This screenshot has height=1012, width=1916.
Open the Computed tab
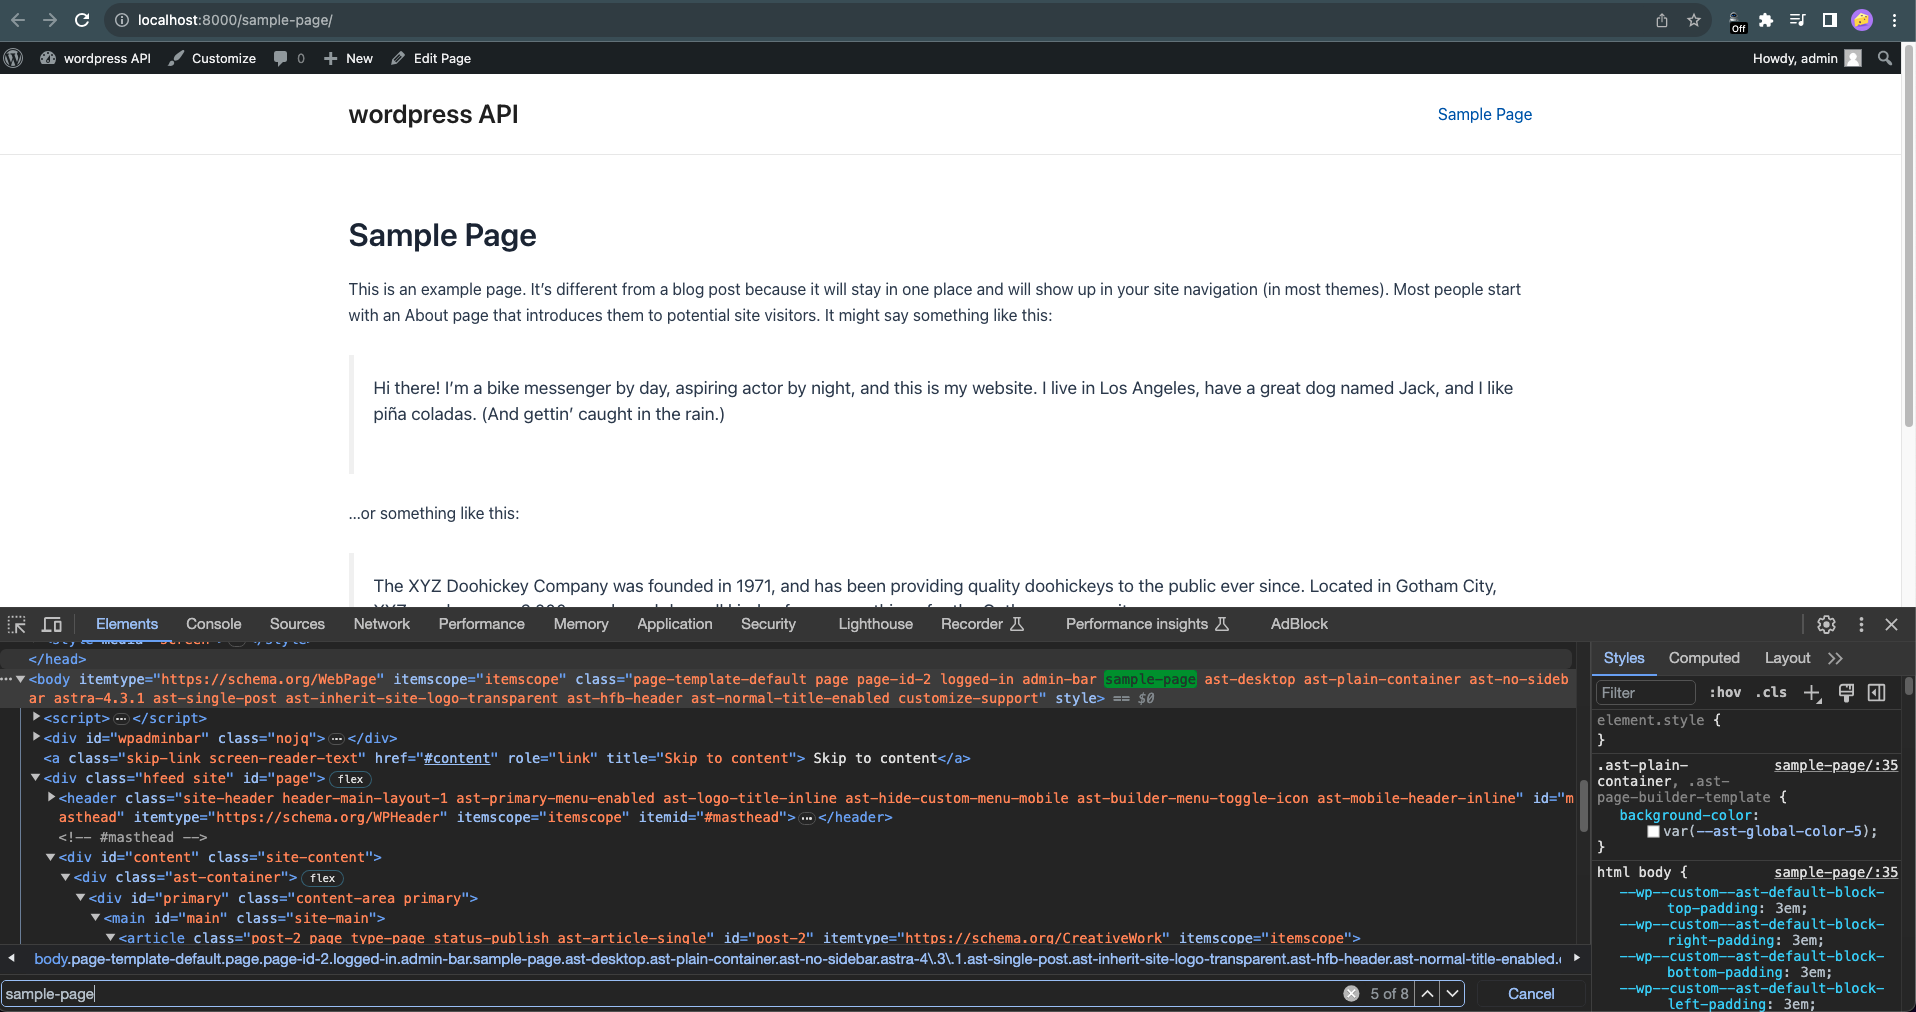click(1704, 658)
